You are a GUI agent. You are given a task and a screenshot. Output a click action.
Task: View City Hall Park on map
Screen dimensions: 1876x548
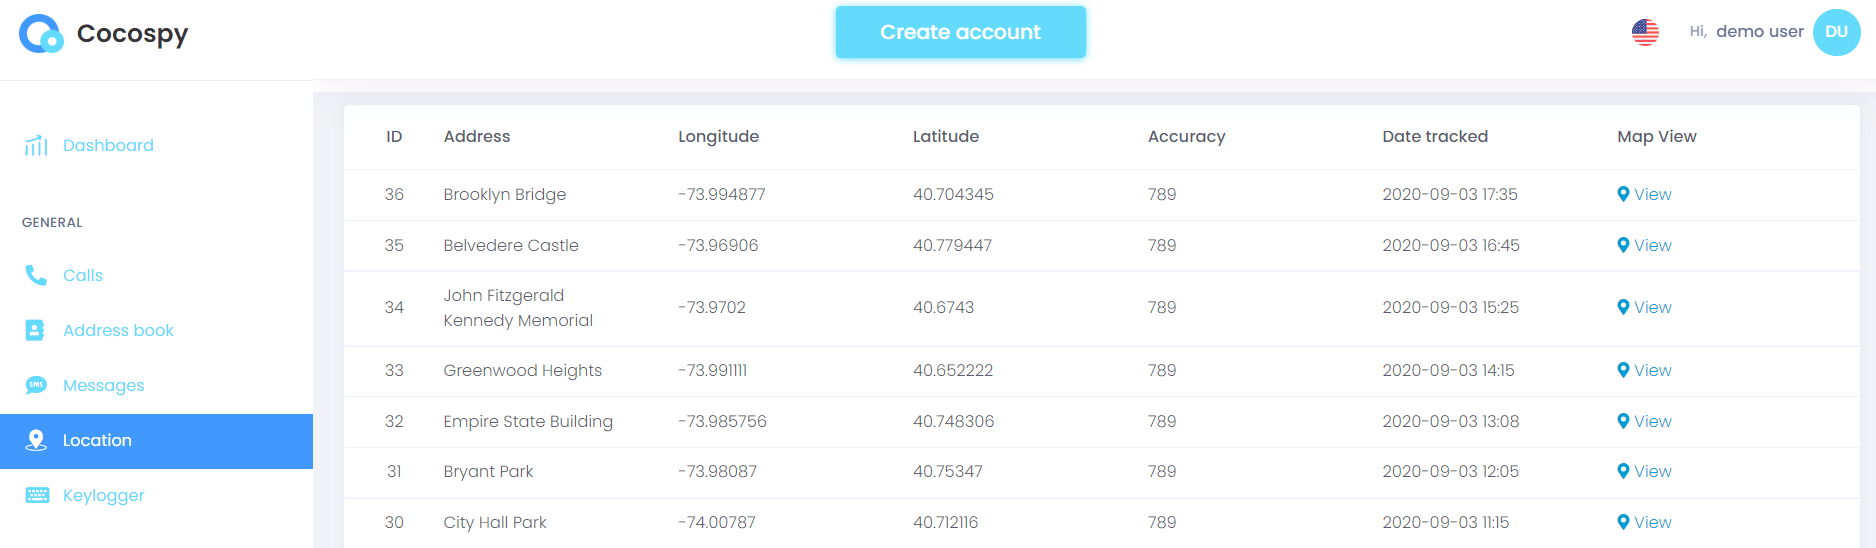coord(1652,522)
